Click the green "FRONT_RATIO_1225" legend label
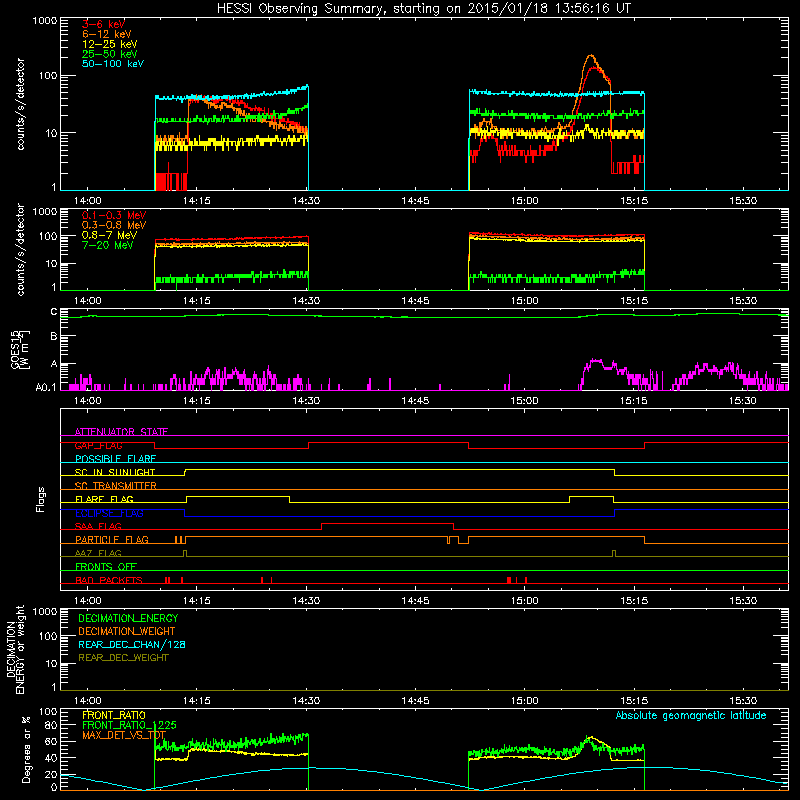This screenshot has height=800, width=800. [129, 725]
